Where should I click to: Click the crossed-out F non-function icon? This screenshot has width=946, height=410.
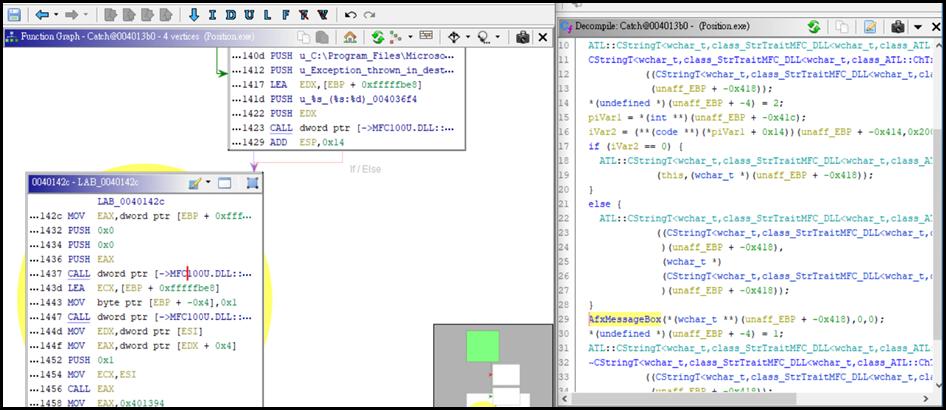pos(304,14)
